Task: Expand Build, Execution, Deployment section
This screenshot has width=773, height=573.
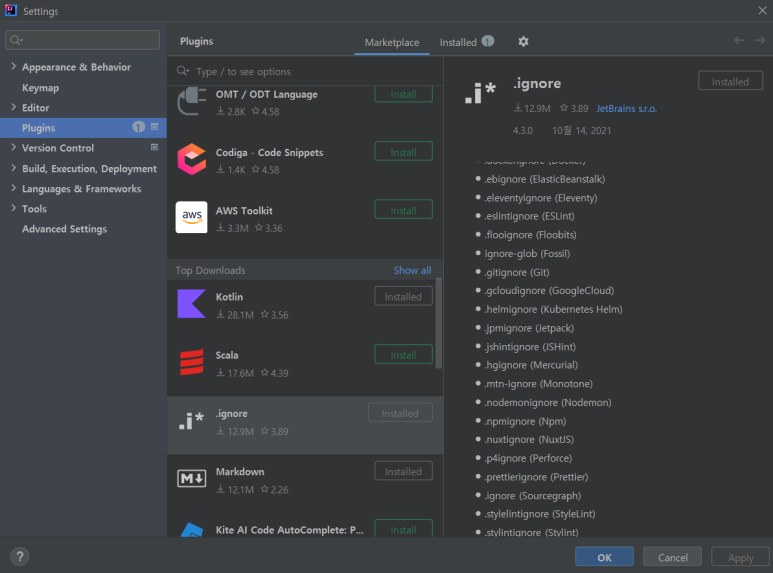Action: 13,168
